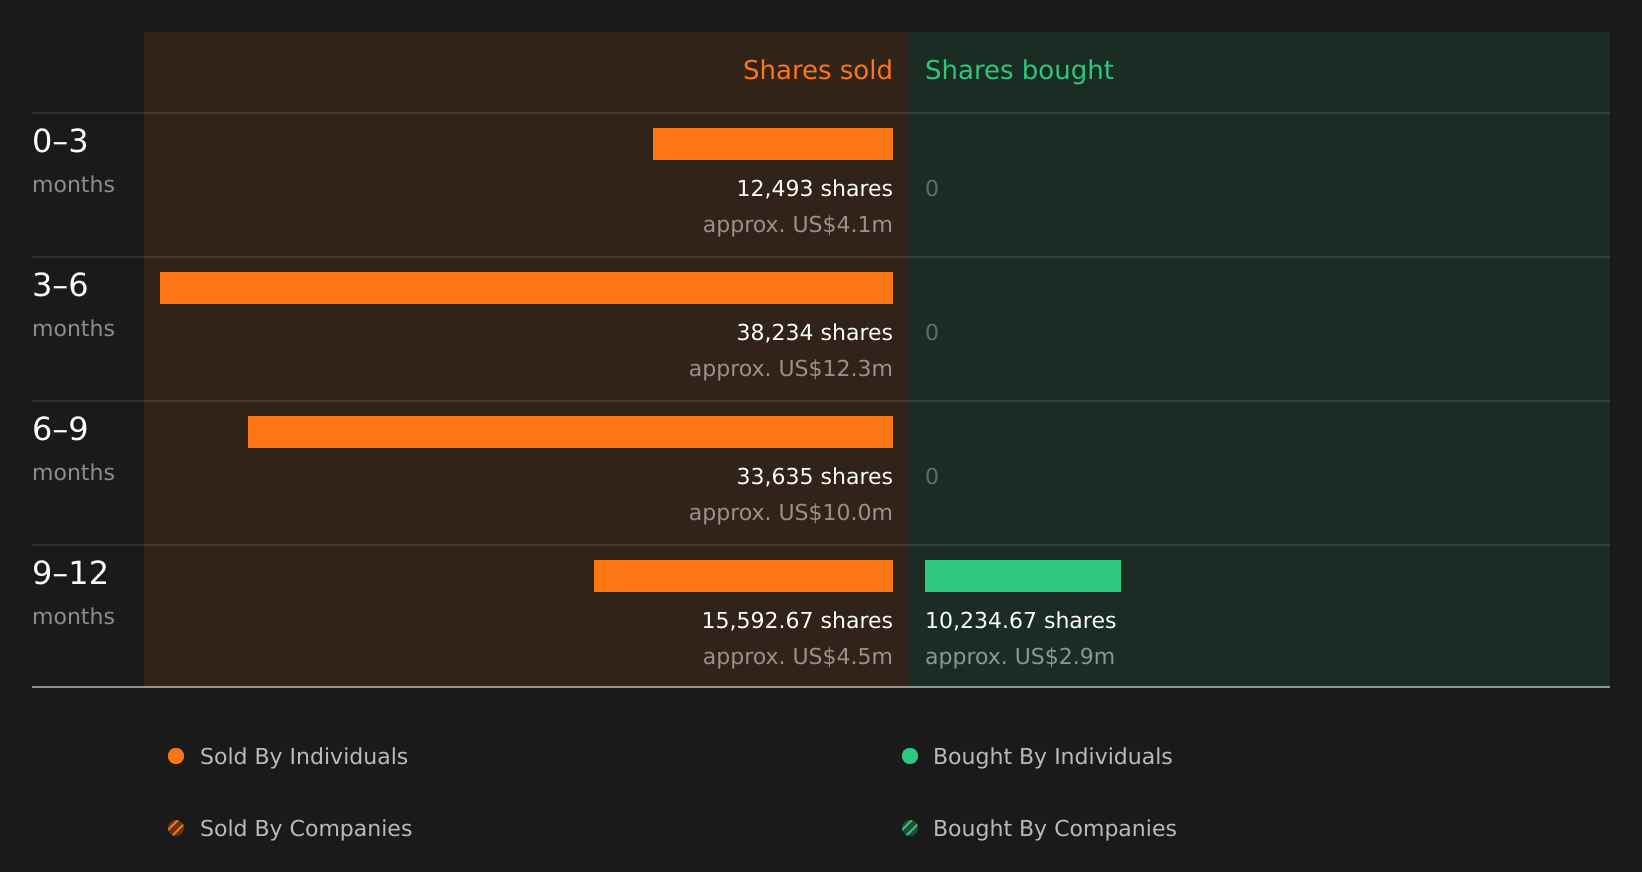Select the approx. US$2.9m value
This screenshot has width=1642, height=872.
[x=1019, y=657]
